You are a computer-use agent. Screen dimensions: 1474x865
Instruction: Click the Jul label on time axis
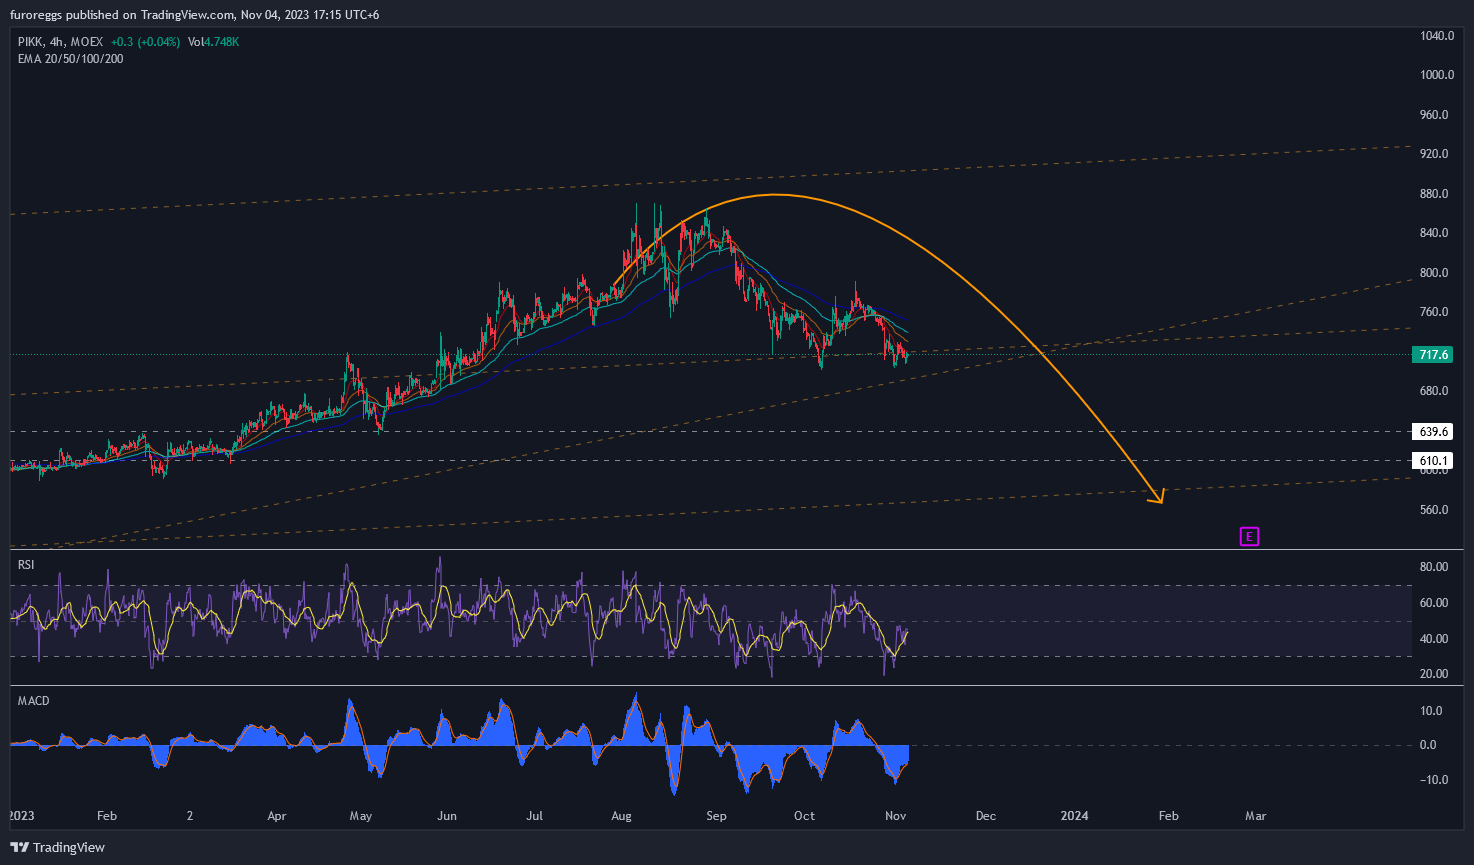[535, 816]
